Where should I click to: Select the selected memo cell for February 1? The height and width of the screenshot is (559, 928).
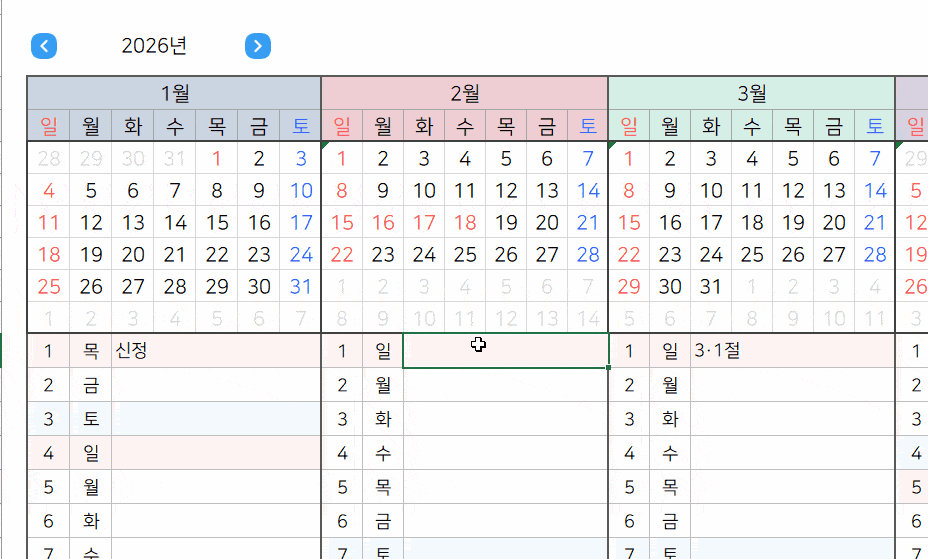[506, 351]
